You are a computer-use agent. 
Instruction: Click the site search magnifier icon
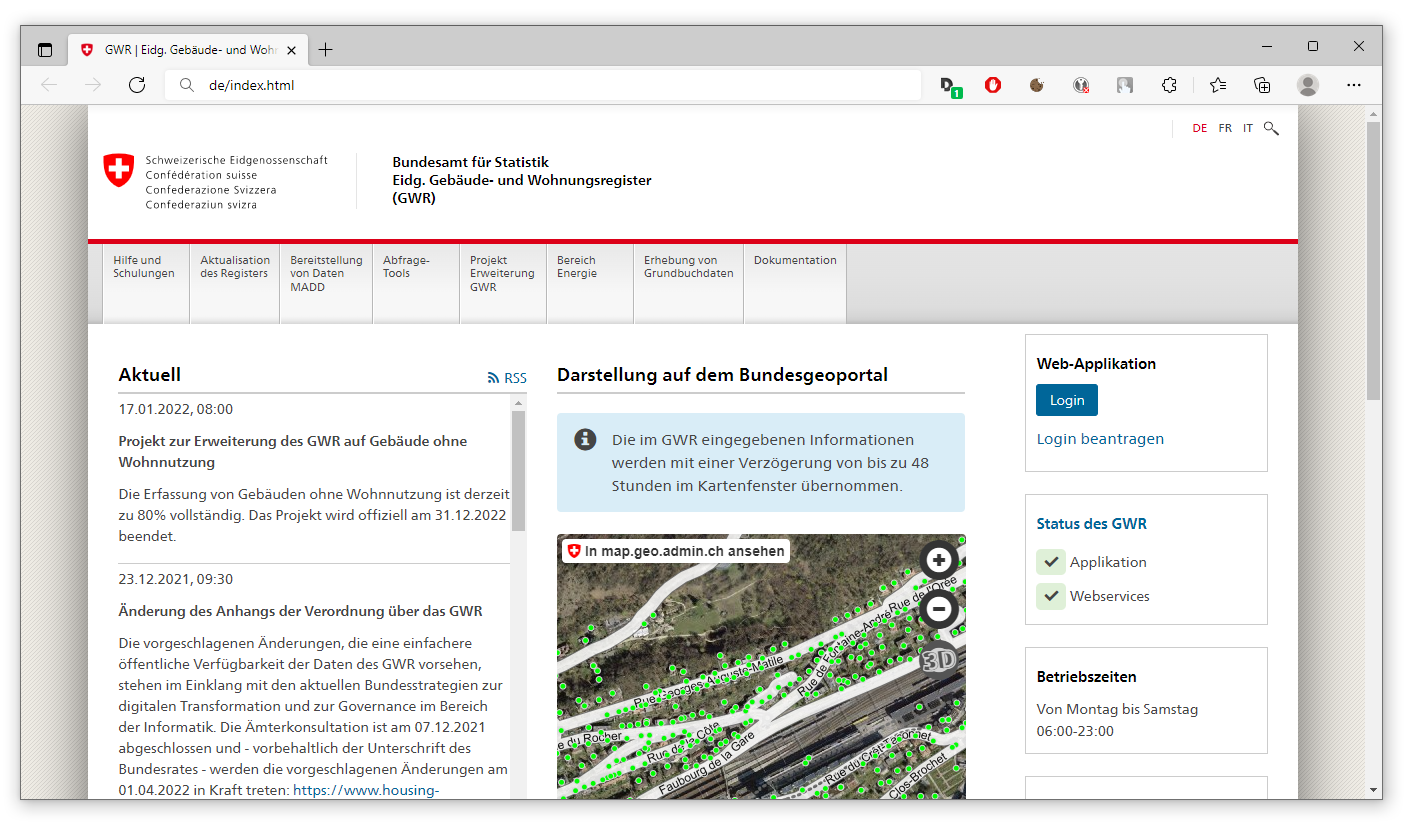coord(1271,128)
